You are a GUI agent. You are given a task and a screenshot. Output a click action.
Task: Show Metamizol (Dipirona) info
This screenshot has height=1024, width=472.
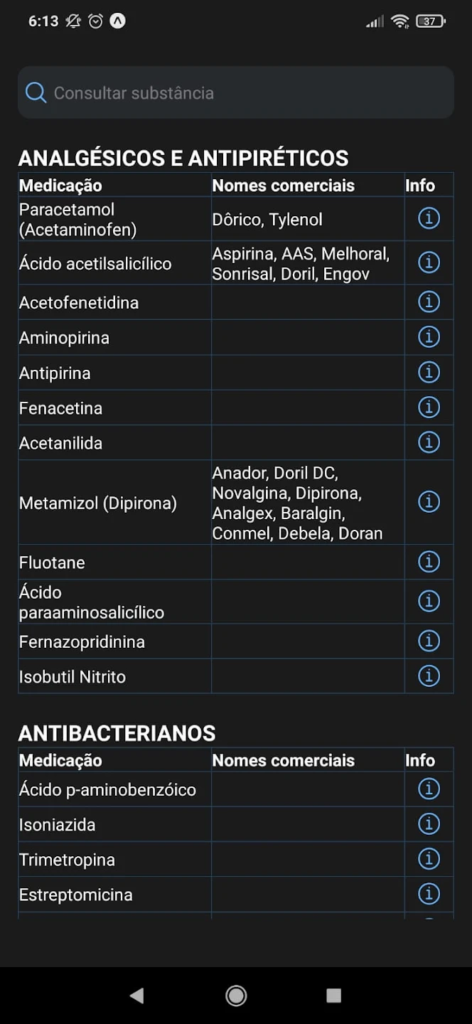tap(429, 502)
